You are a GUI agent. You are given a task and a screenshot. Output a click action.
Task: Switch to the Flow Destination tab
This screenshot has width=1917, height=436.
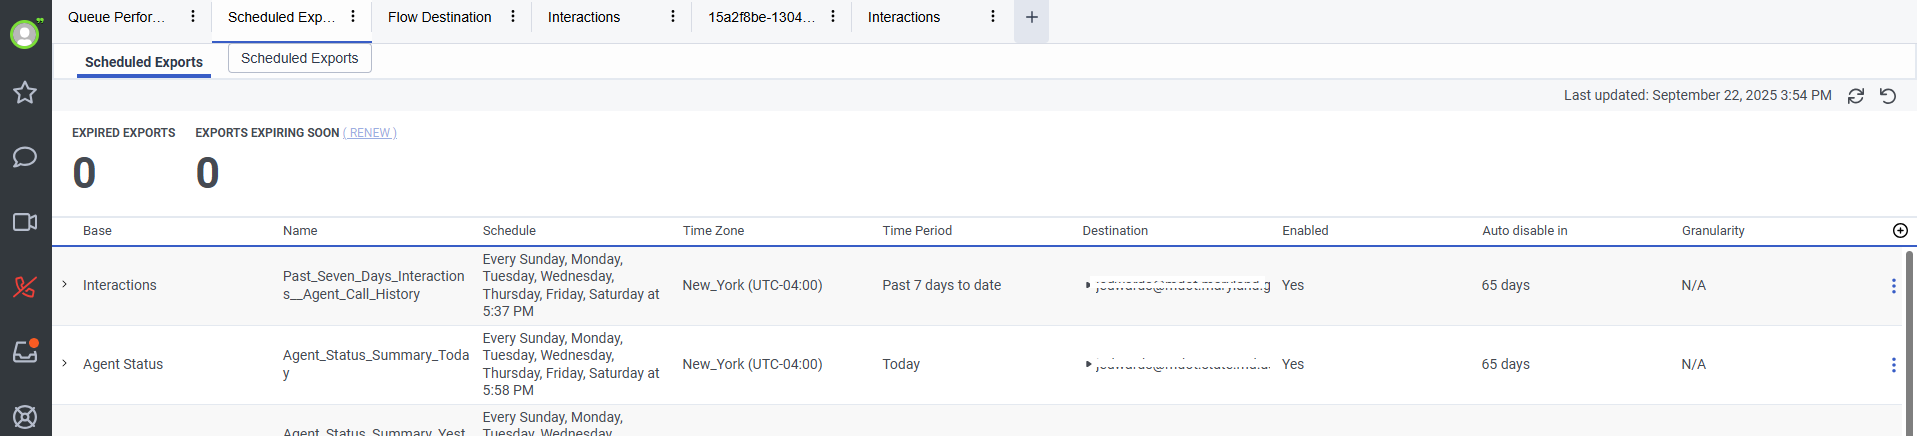(x=439, y=17)
